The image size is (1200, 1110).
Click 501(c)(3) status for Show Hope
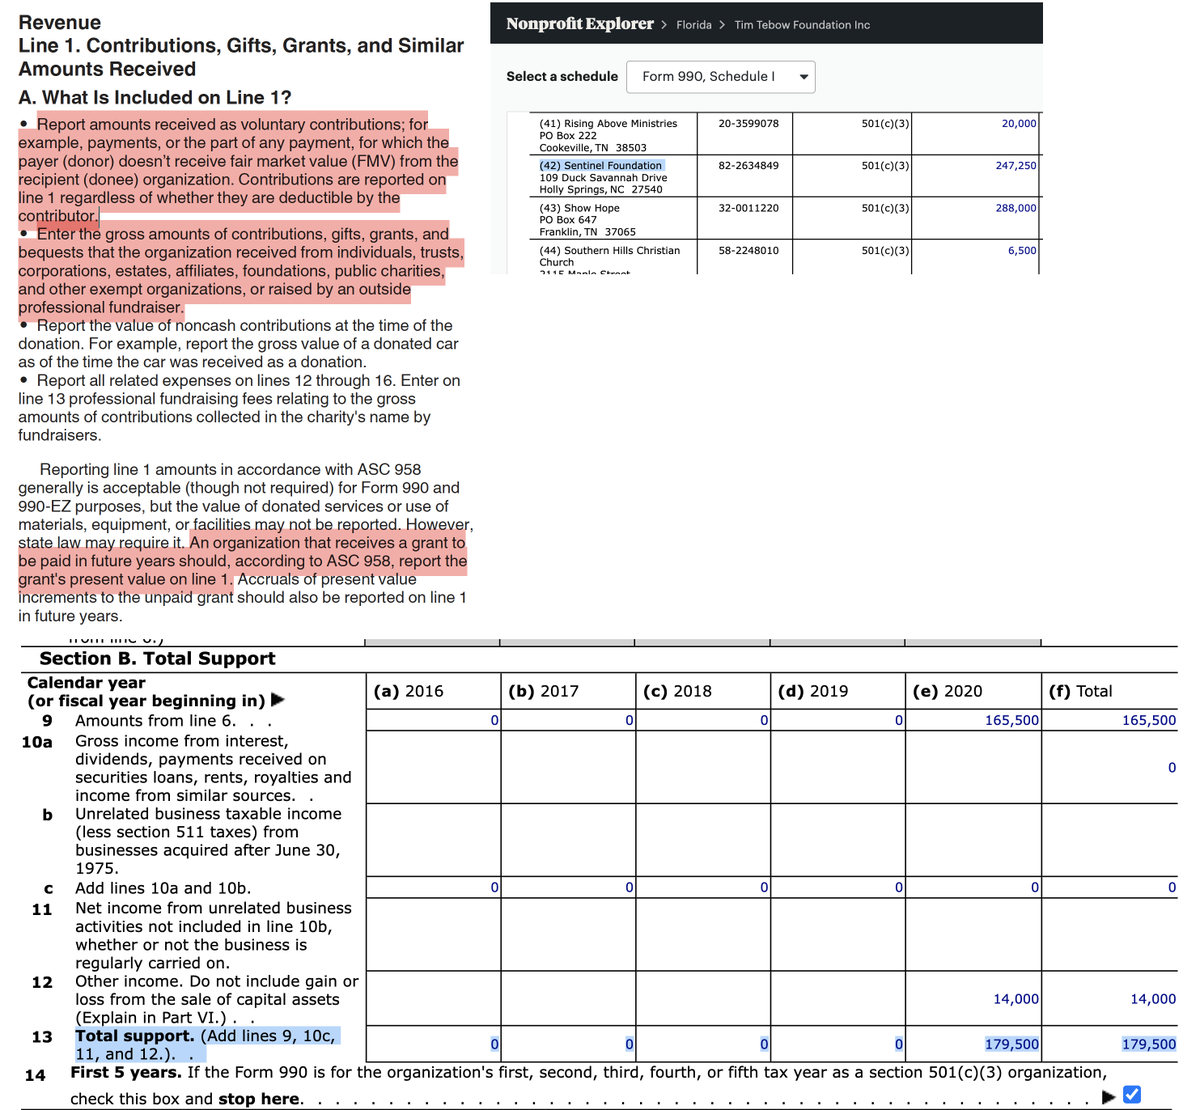(885, 208)
